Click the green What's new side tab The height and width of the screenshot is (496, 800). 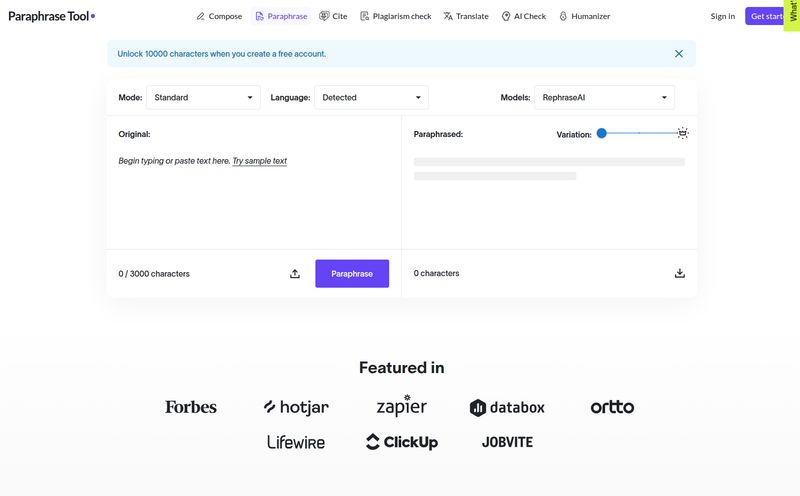click(x=792, y=15)
